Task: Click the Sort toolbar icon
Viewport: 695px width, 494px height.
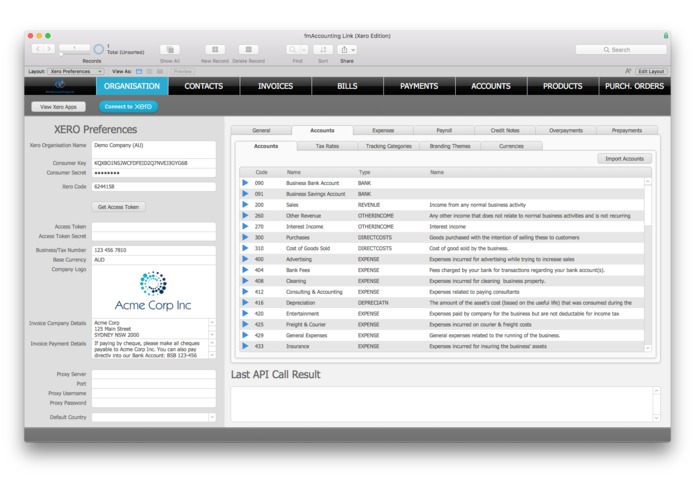Action: point(323,50)
